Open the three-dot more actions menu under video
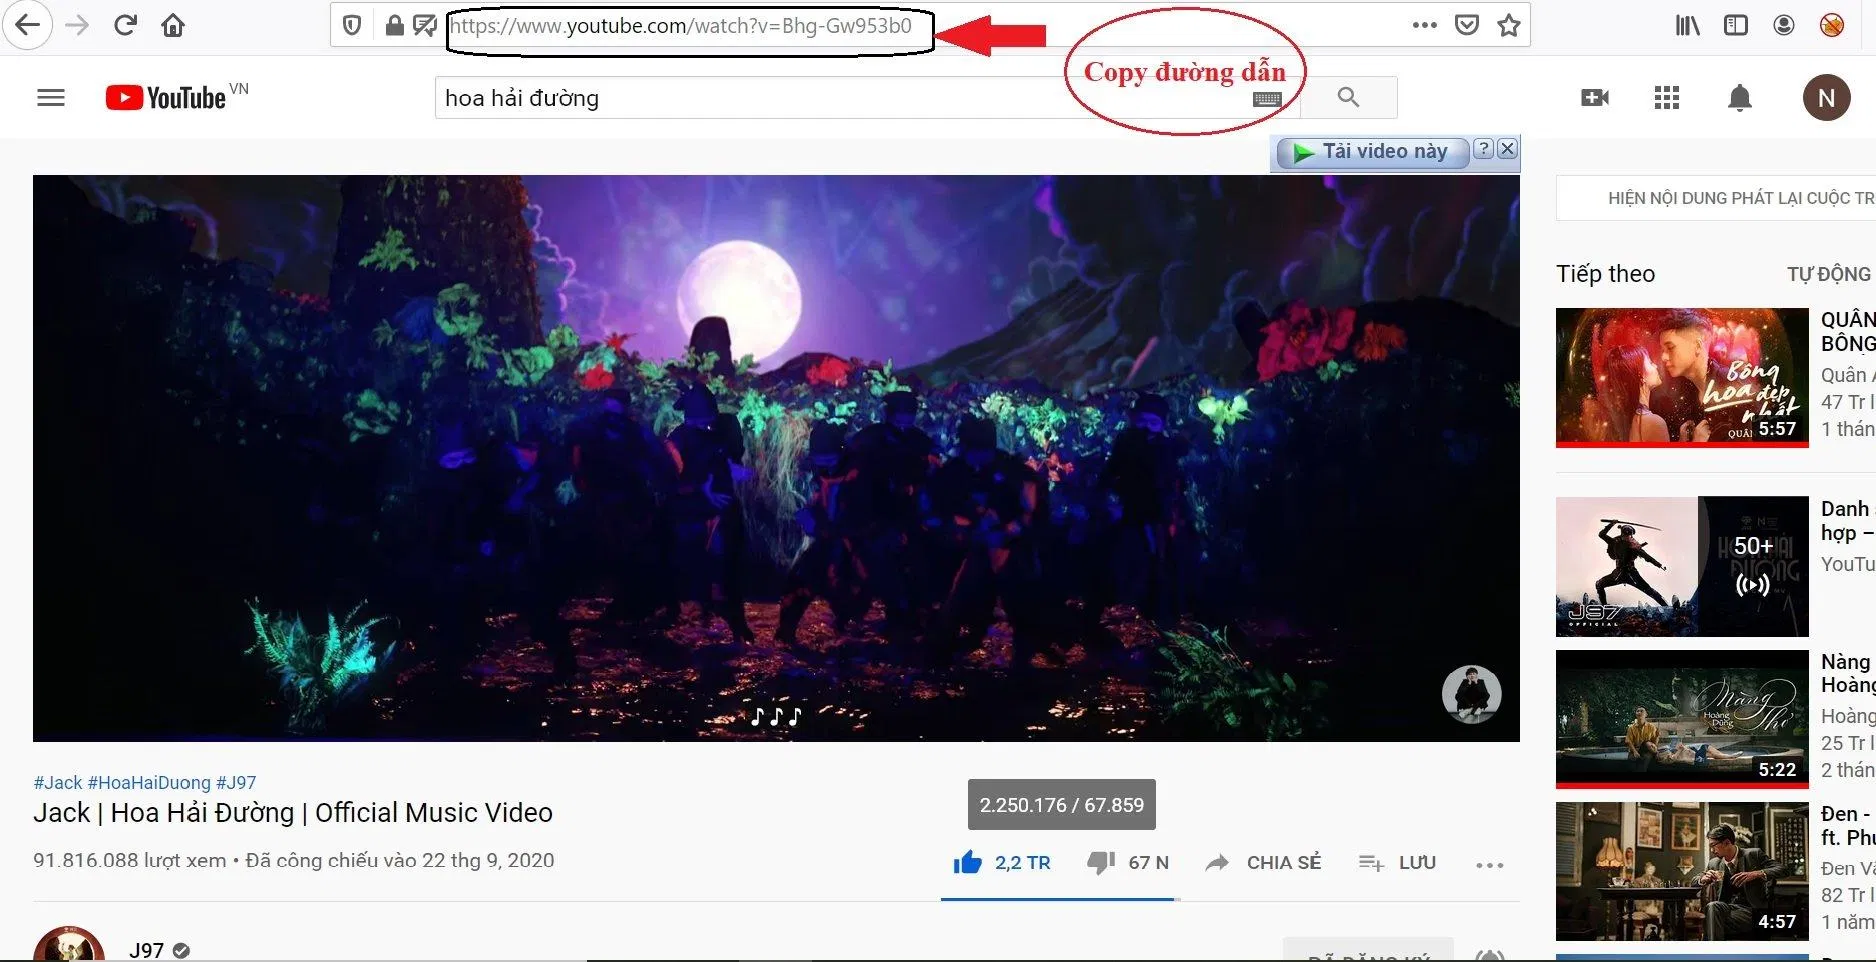The height and width of the screenshot is (962, 1876). point(1489,865)
